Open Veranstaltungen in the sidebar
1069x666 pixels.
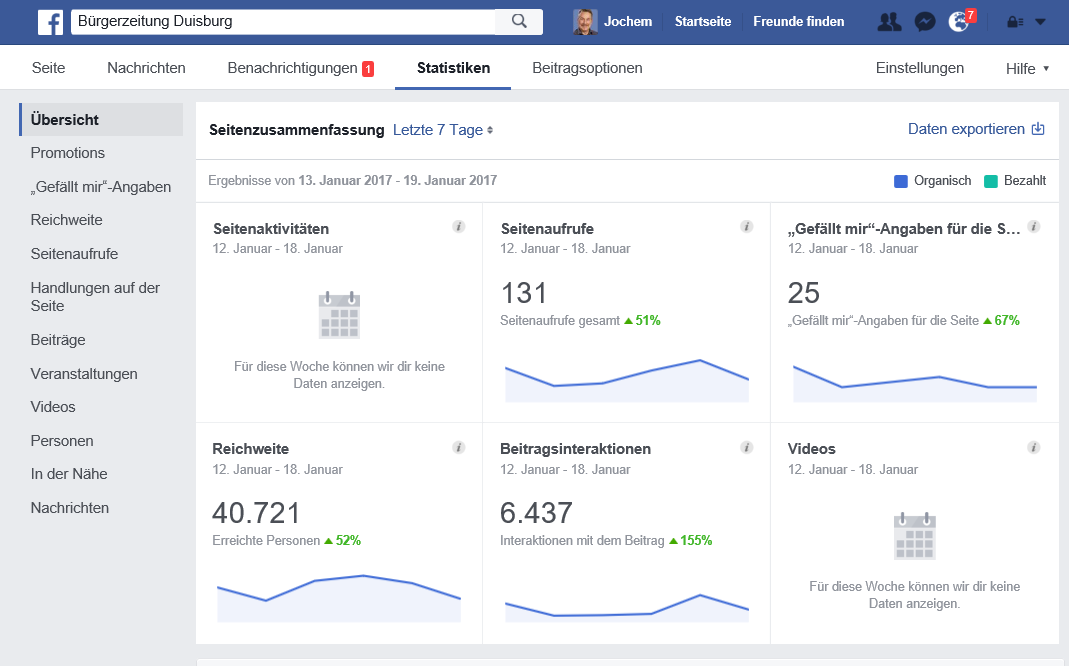tap(84, 374)
